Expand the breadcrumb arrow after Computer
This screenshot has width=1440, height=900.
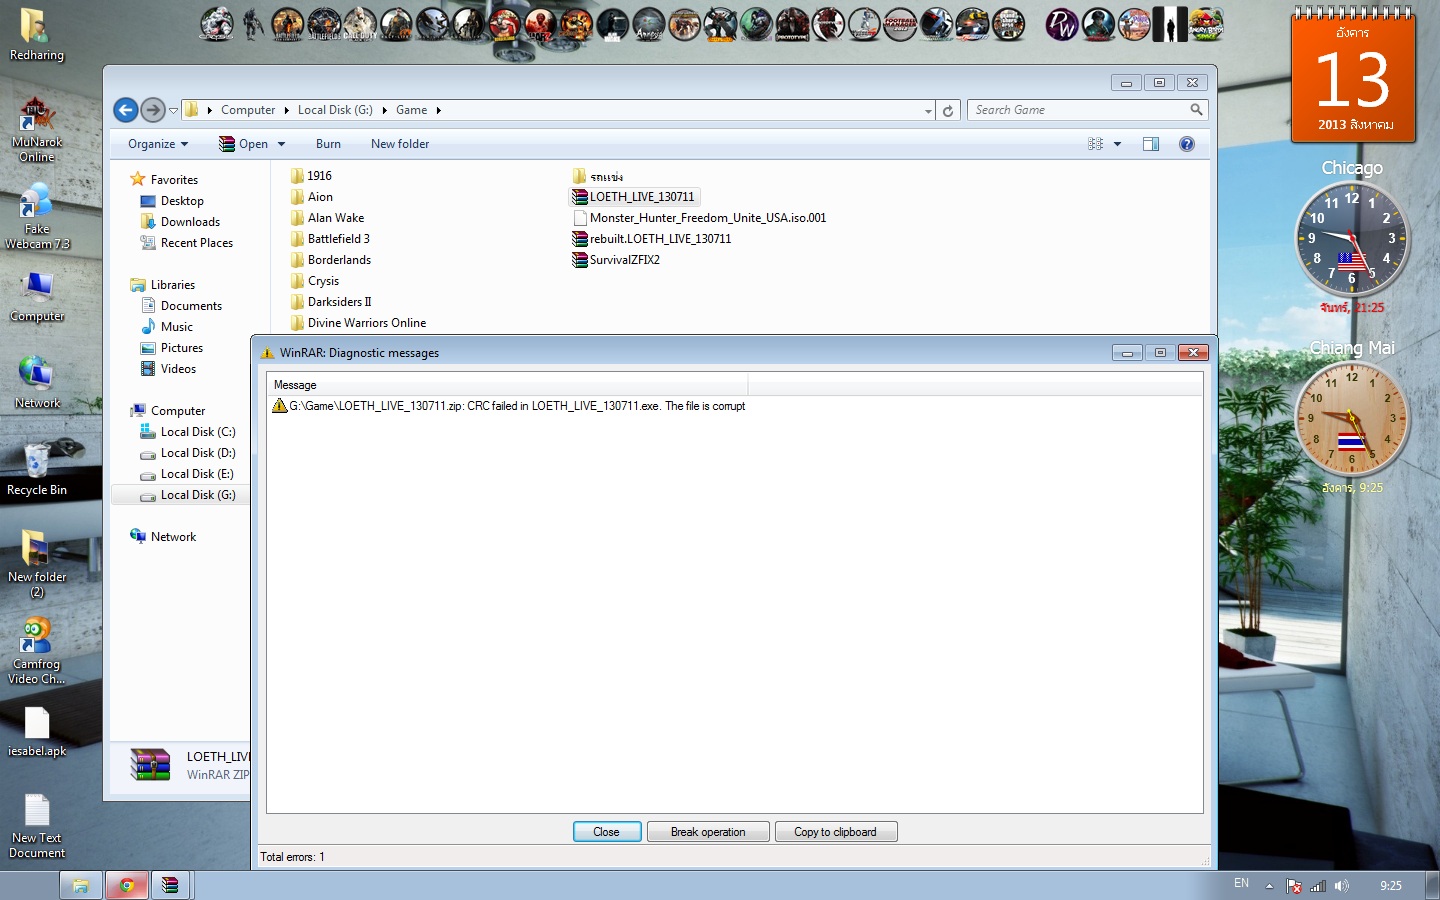(x=286, y=110)
